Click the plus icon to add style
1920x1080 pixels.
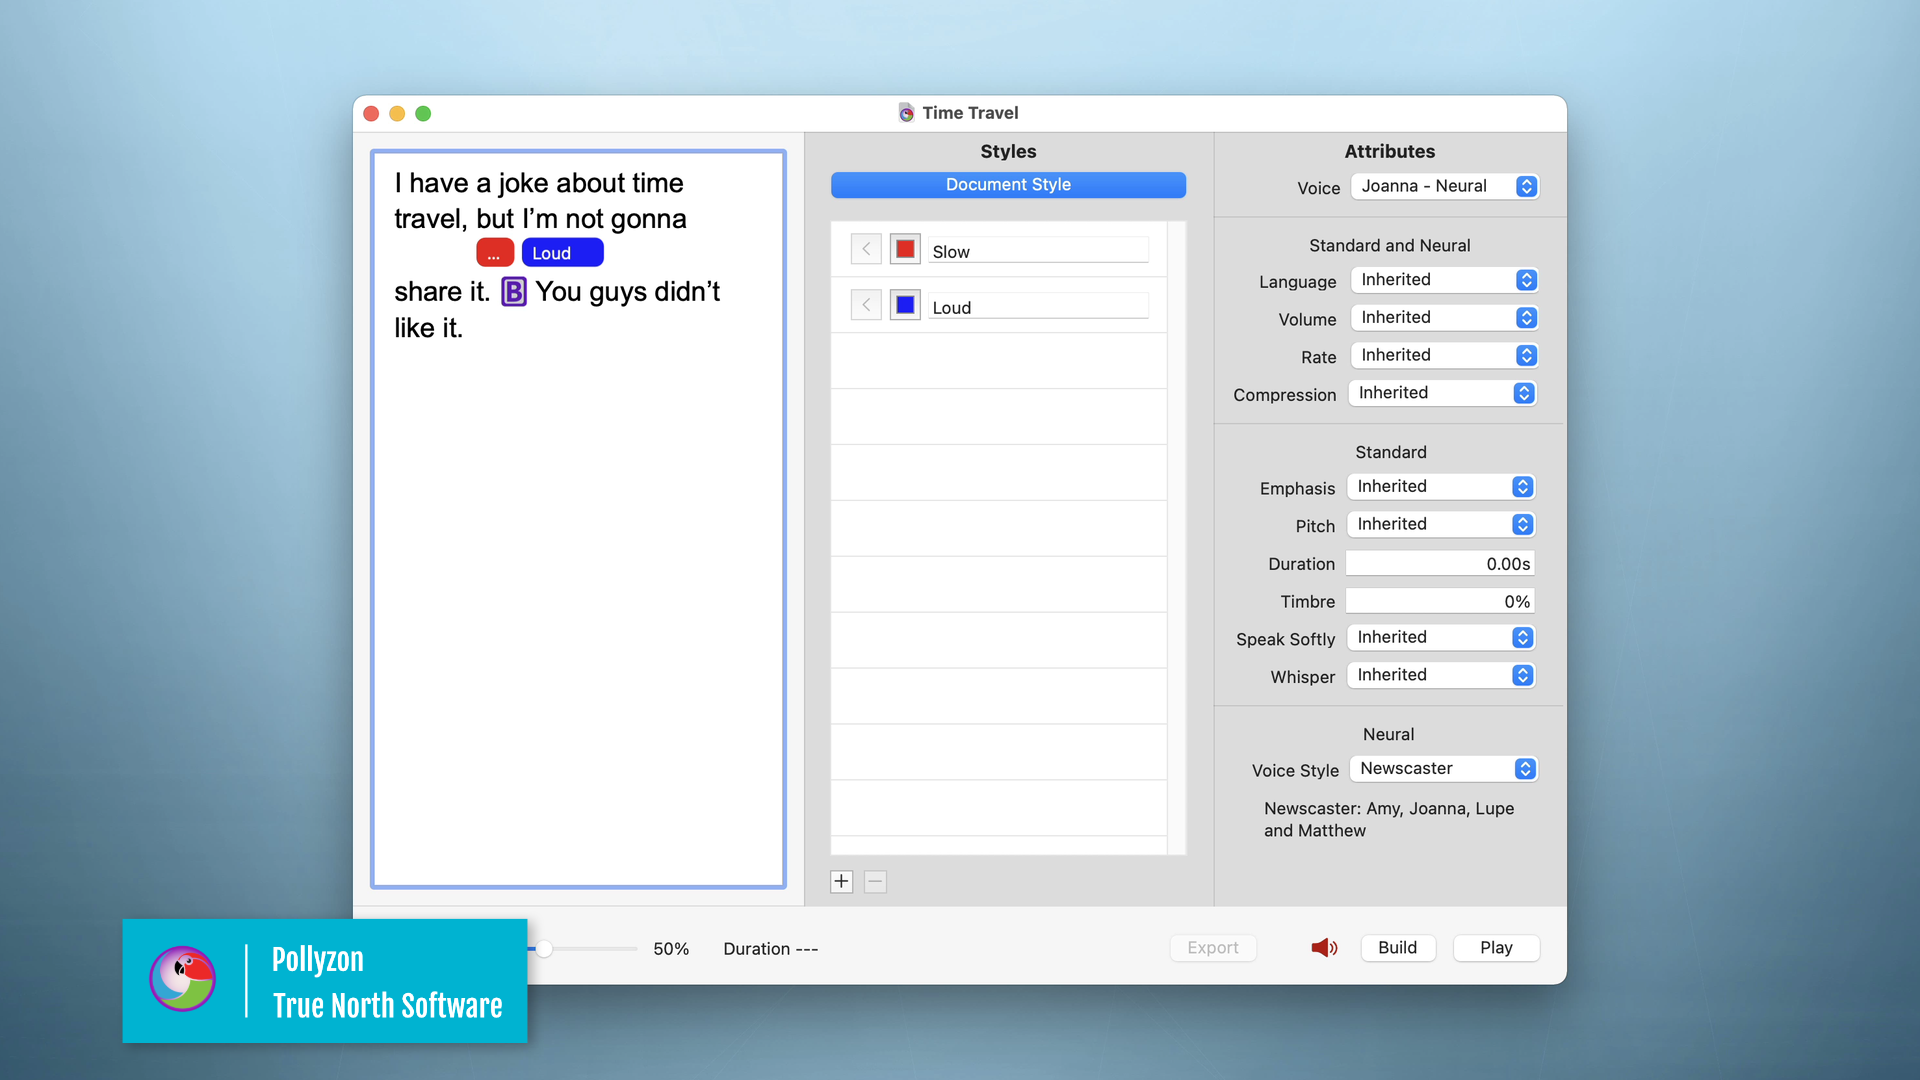pos(841,881)
